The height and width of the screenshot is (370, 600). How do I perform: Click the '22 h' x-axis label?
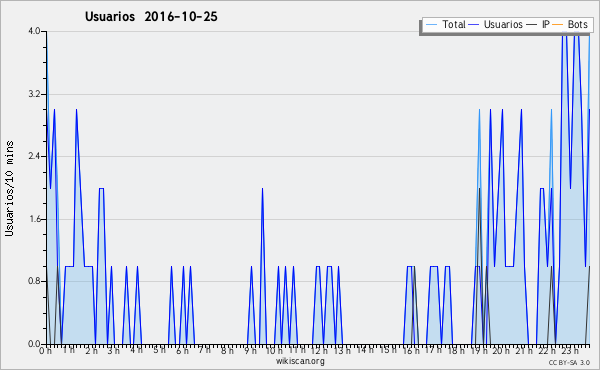point(547,351)
